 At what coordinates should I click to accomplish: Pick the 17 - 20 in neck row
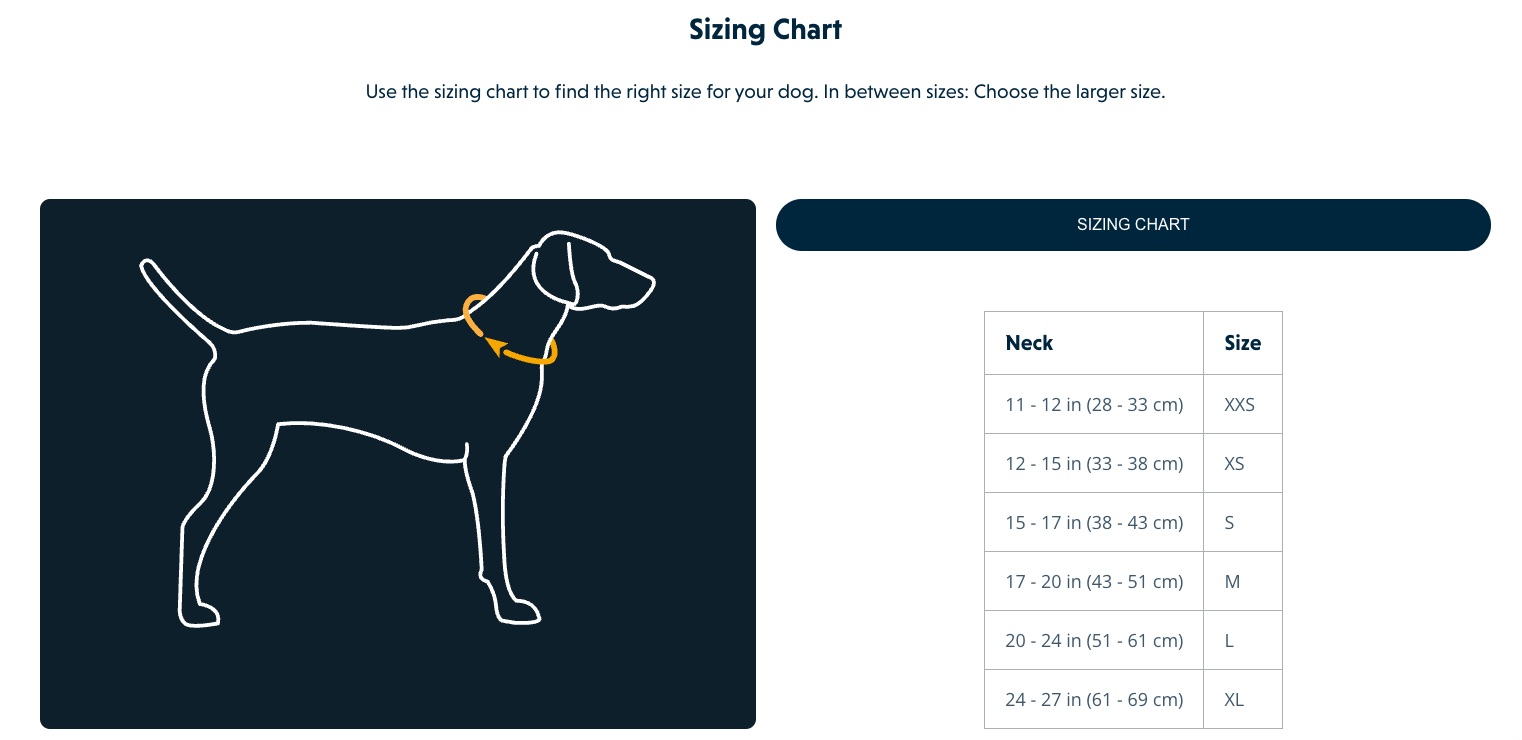(x=1094, y=582)
